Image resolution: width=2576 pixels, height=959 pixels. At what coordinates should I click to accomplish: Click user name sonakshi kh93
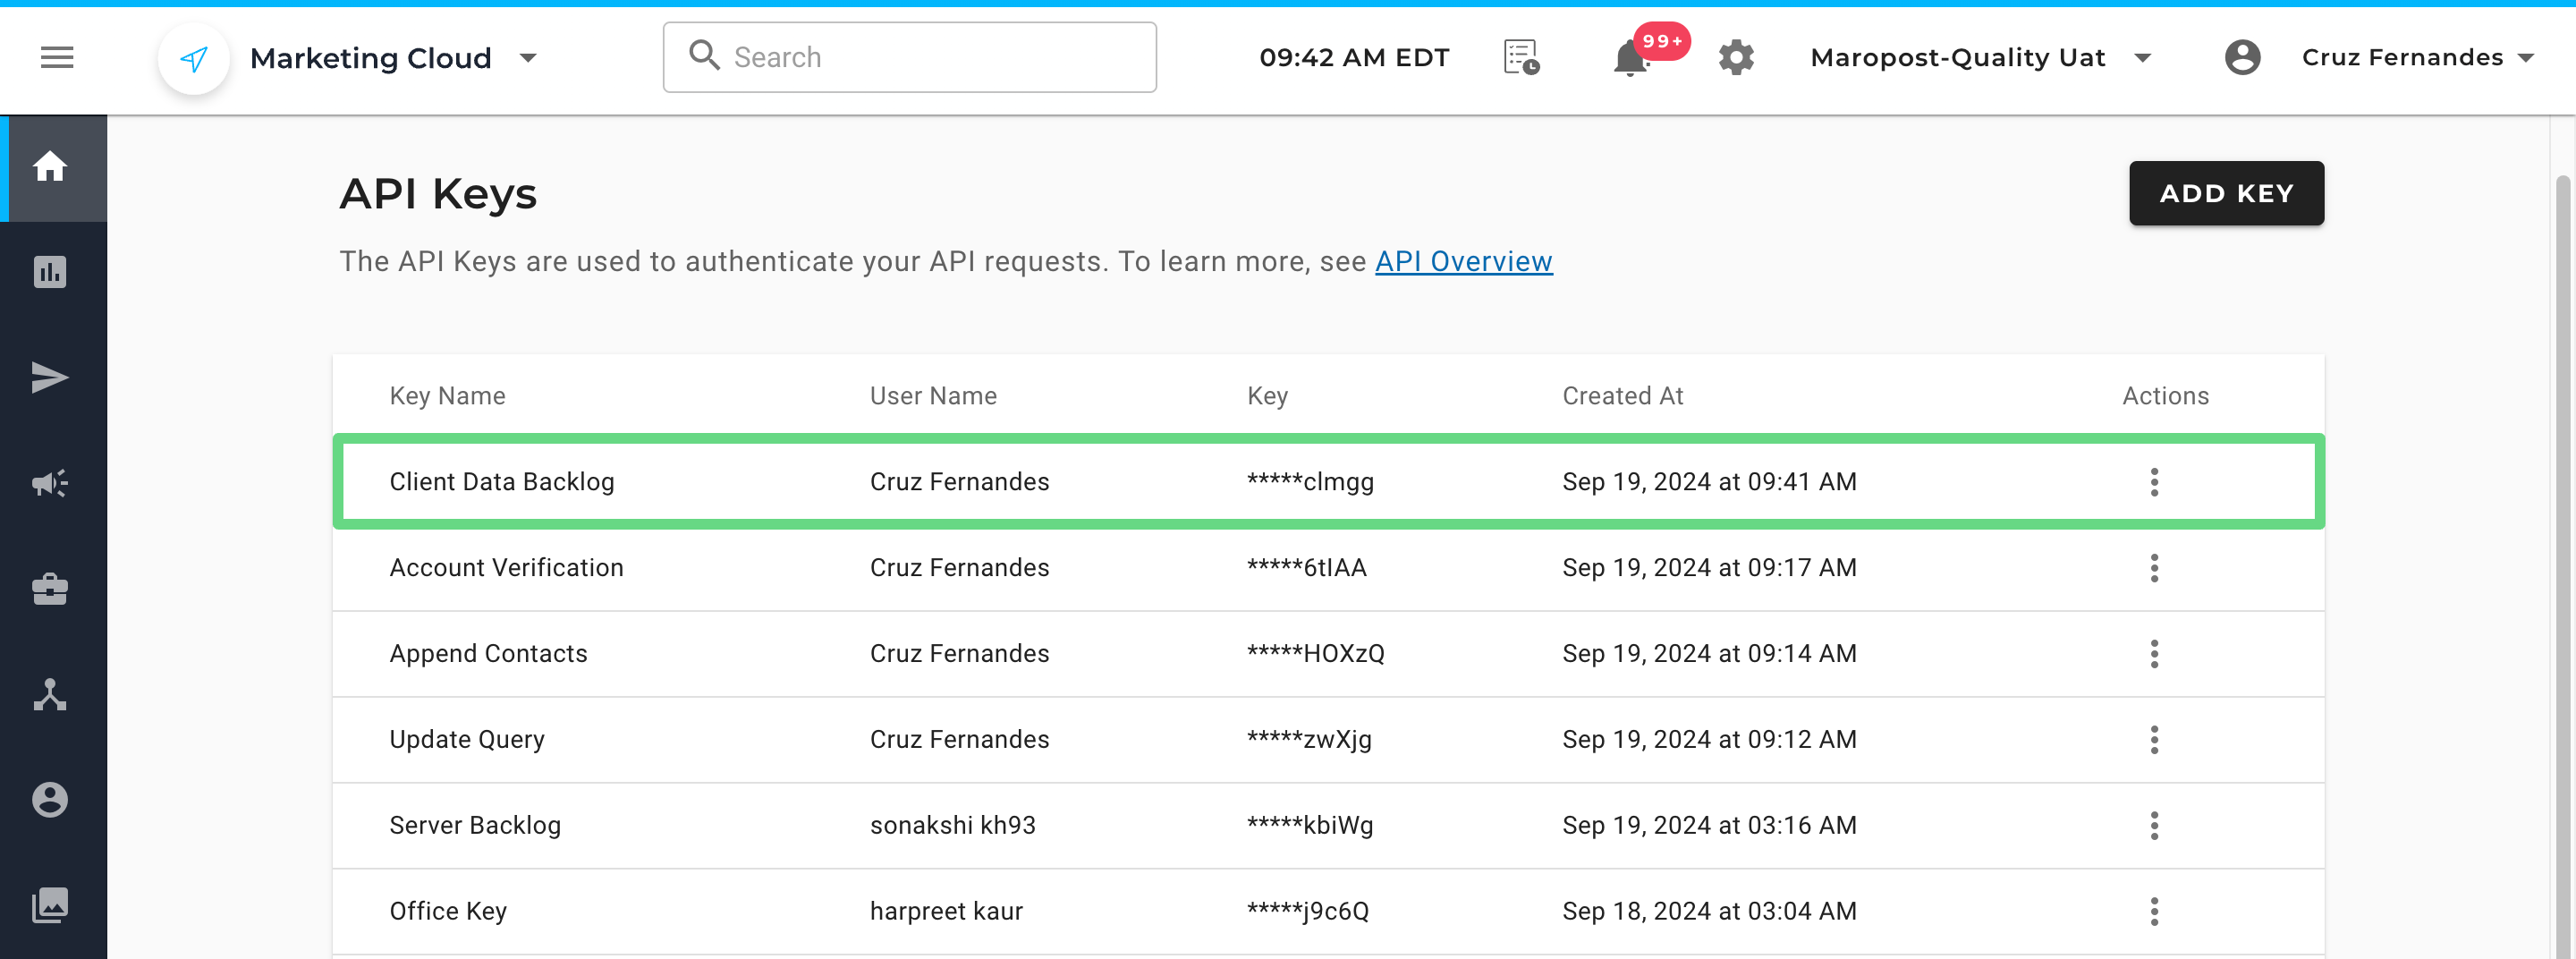(952, 826)
